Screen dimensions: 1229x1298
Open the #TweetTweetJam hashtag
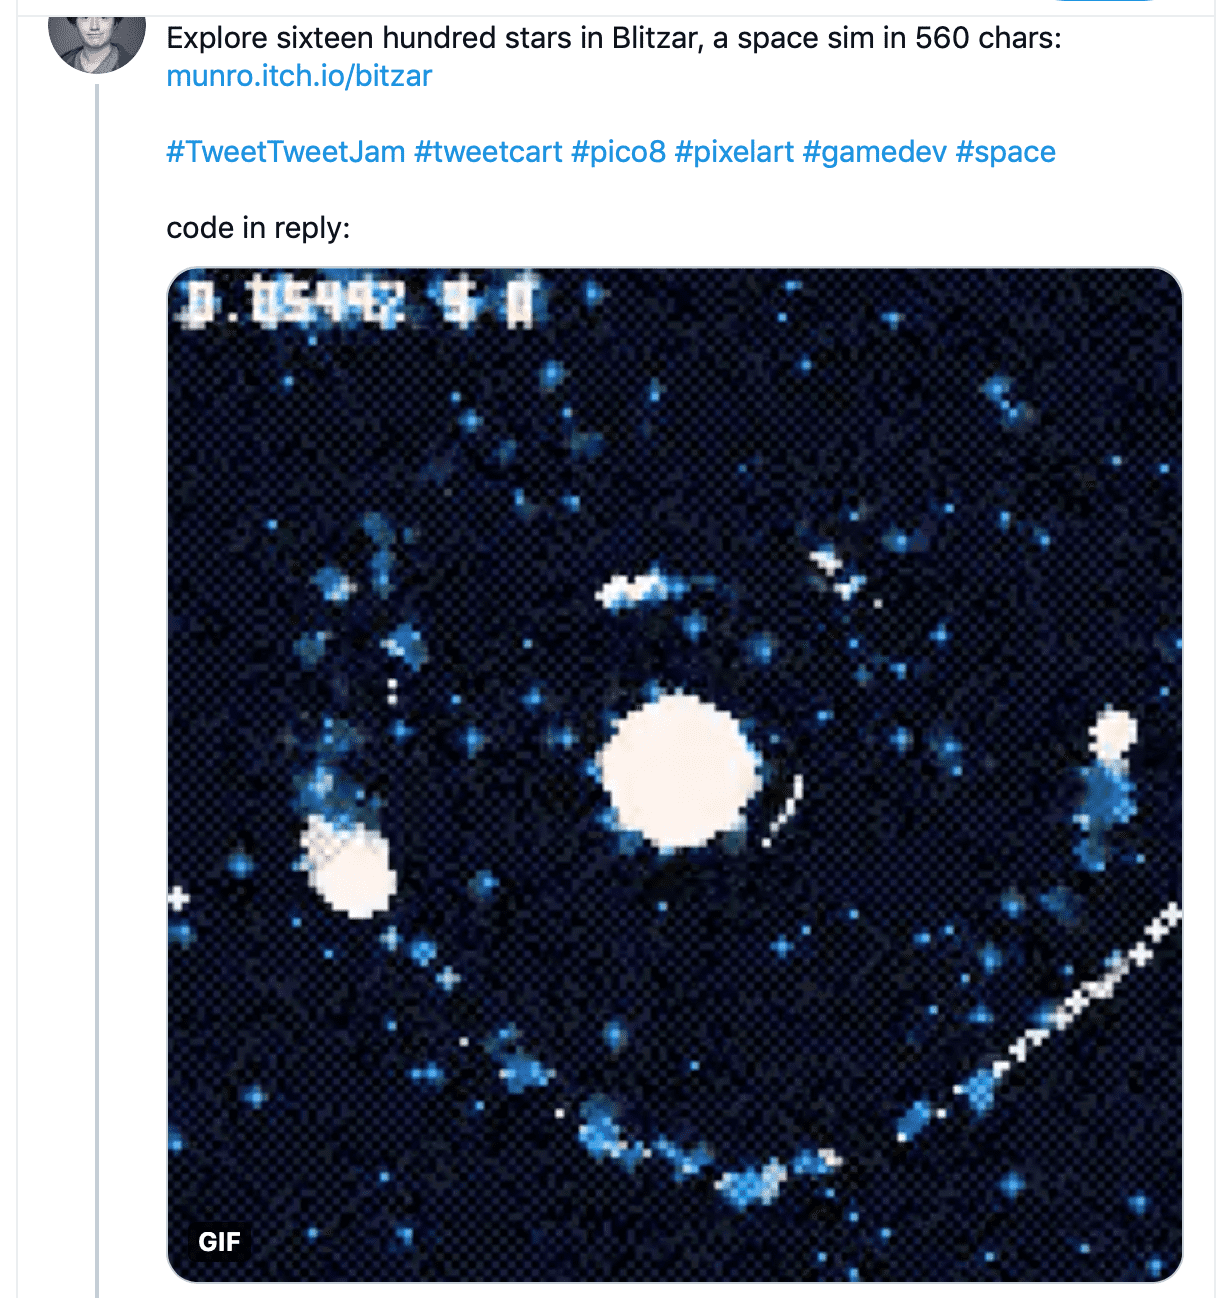click(286, 152)
